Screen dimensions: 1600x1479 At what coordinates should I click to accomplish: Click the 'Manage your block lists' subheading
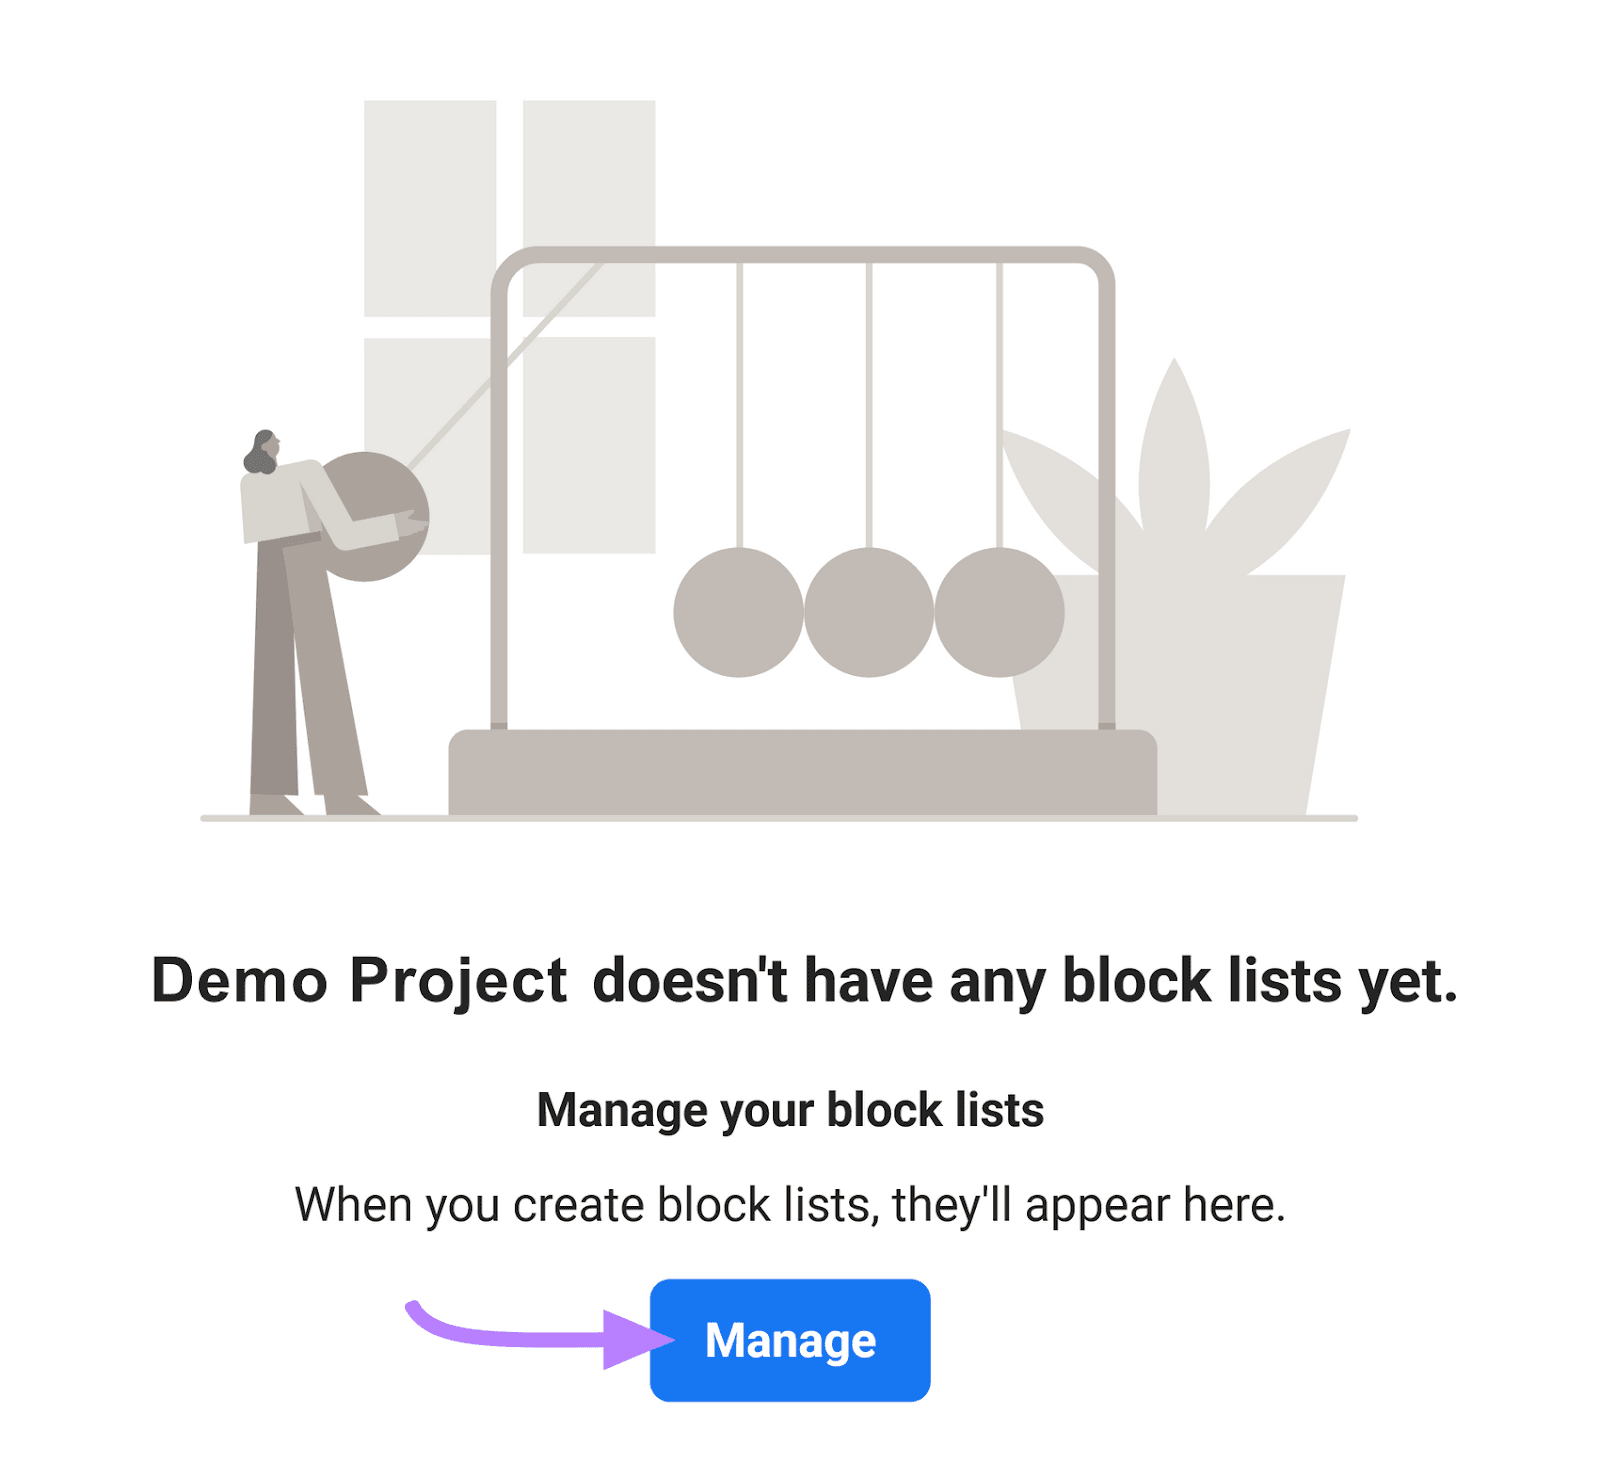coord(790,1108)
